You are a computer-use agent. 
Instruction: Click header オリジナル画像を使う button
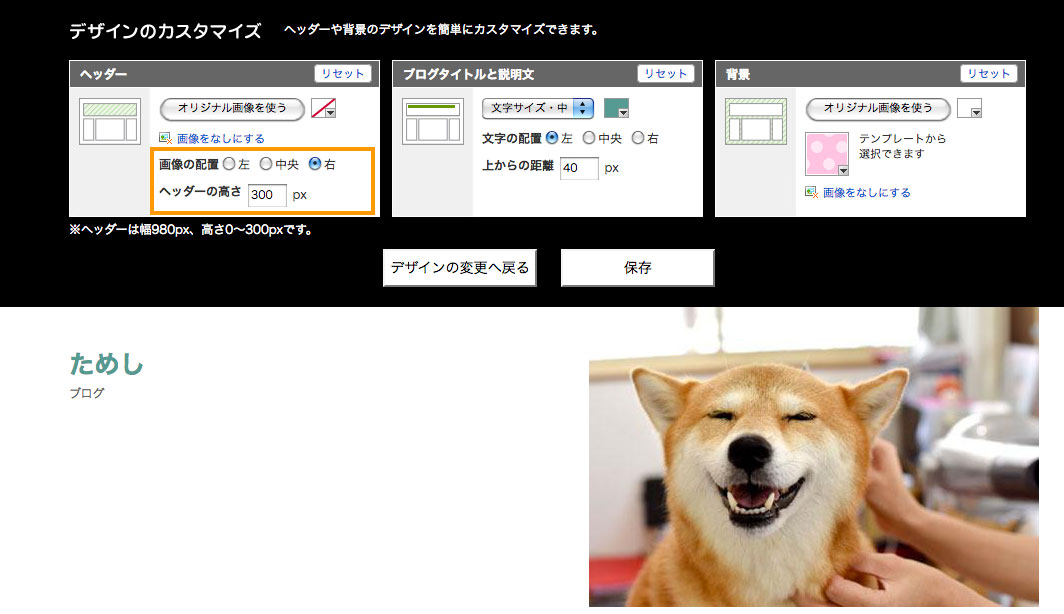(232, 109)
